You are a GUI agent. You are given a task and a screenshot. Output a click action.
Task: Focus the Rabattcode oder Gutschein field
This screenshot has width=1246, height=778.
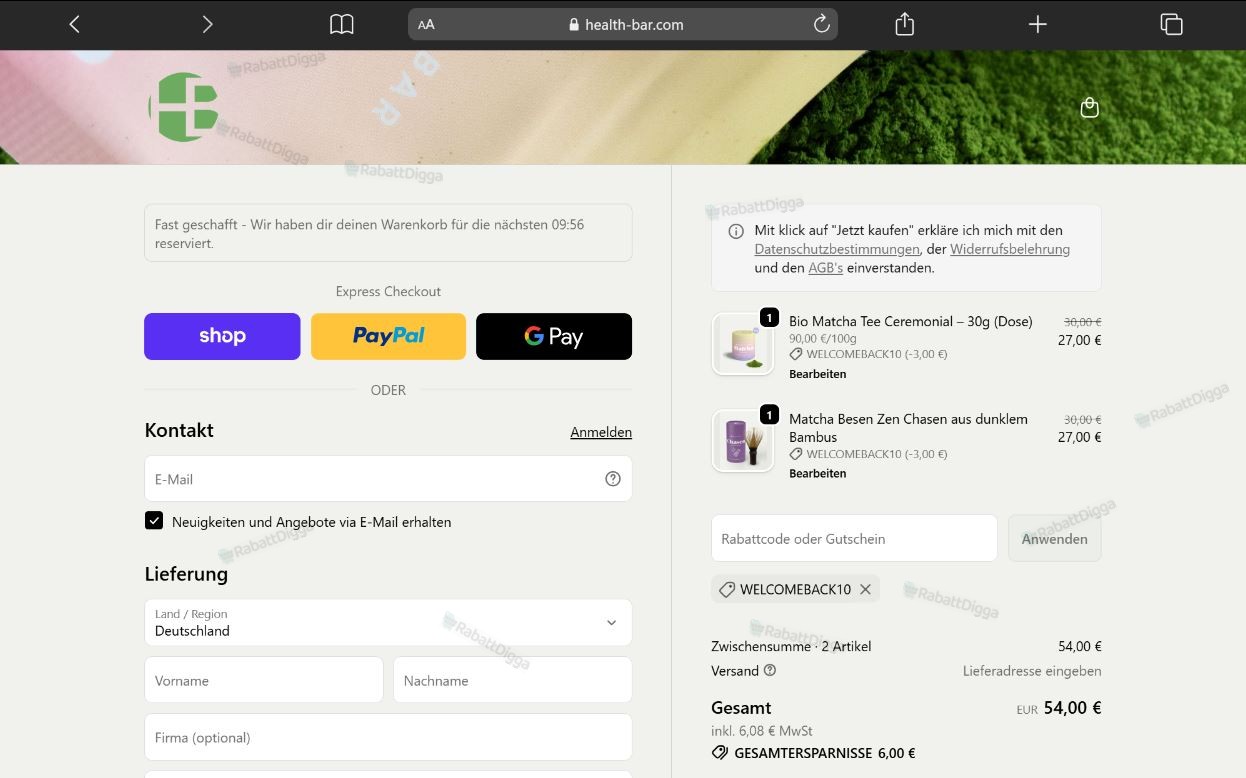854,539
